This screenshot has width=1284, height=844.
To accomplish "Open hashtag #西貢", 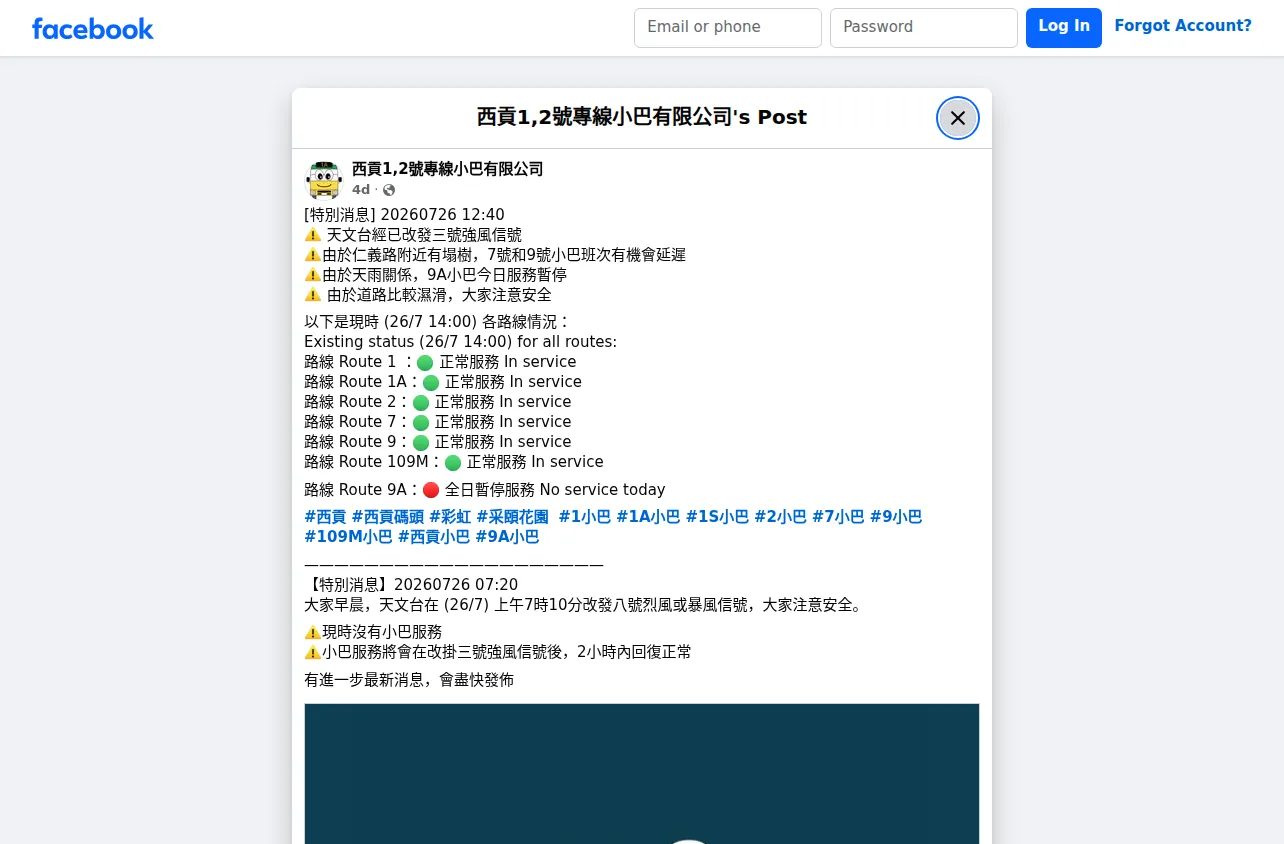I will [325, 517].
